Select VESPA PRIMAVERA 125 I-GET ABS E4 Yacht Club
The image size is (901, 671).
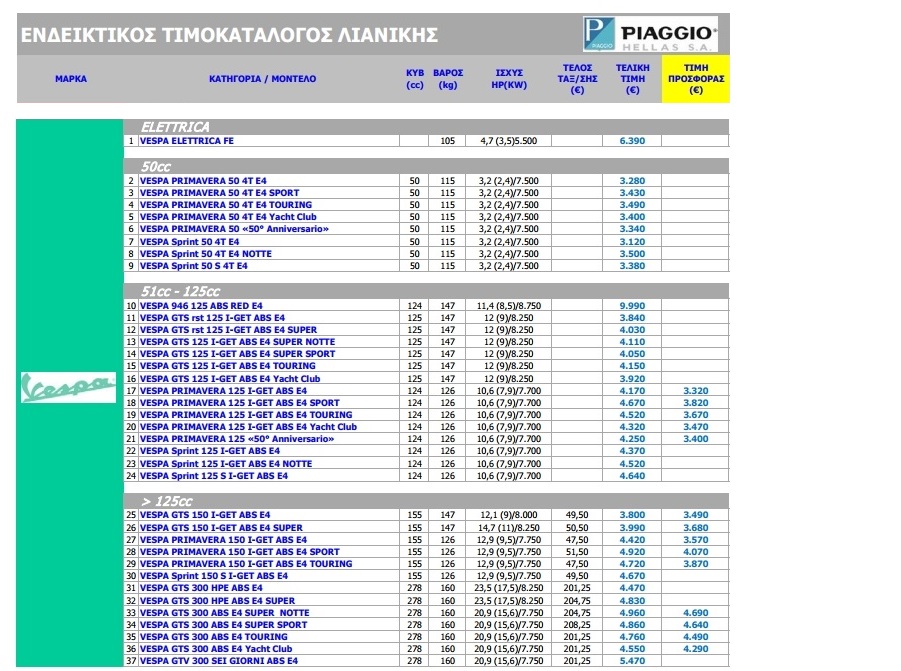pos(248,427)
